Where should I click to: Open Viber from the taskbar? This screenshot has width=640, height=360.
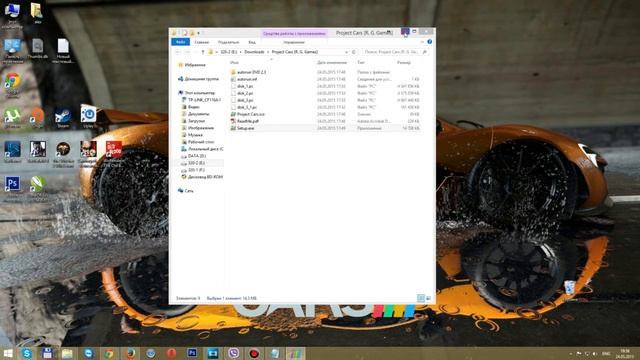[233, 353]
